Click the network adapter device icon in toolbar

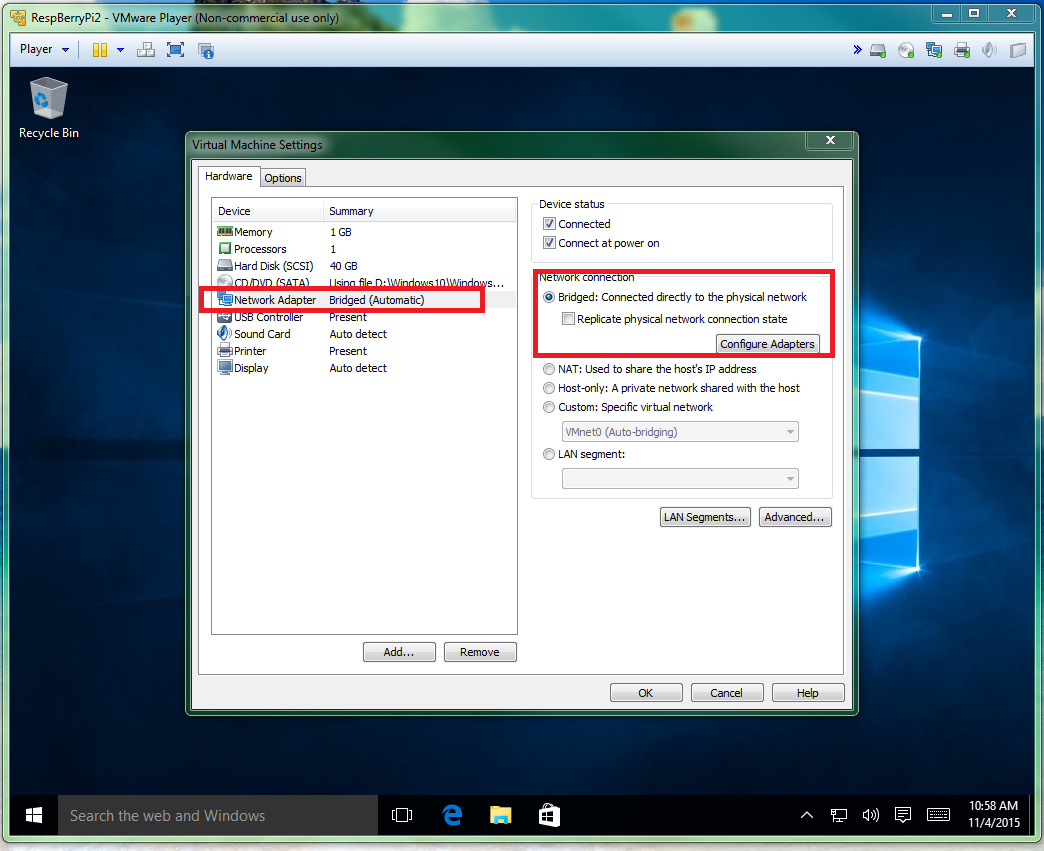tap(934, 51)
